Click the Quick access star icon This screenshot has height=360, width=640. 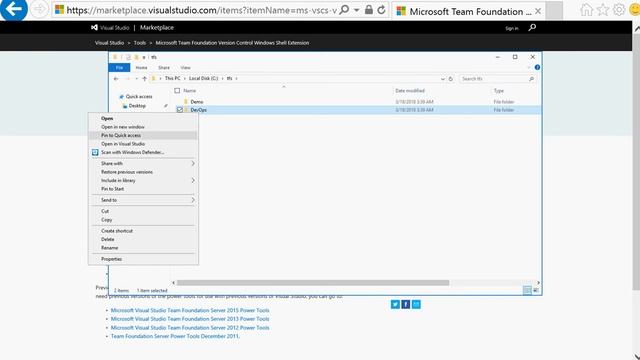point(121,97)
